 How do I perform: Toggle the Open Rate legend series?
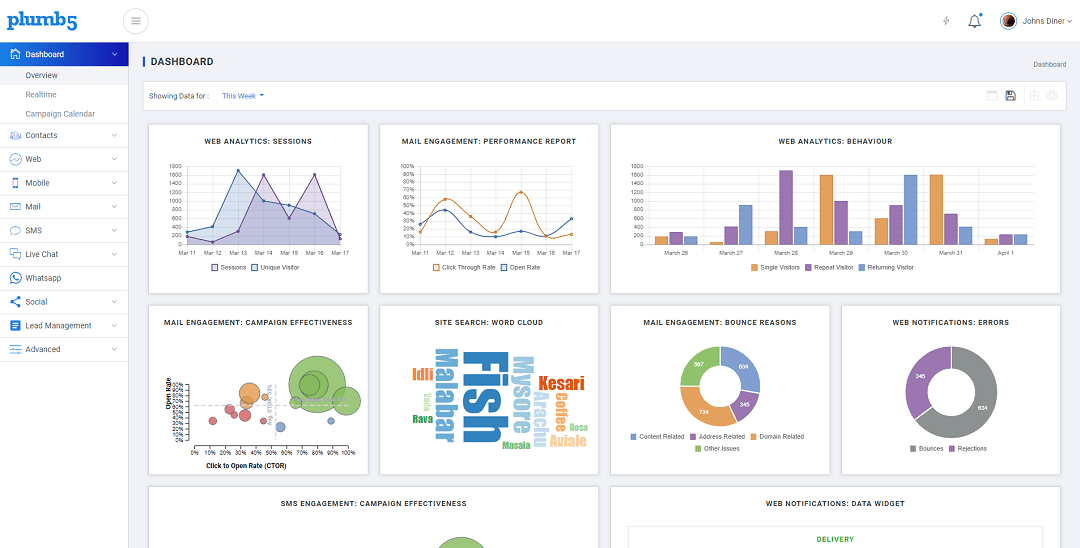[x=524, y=267]
